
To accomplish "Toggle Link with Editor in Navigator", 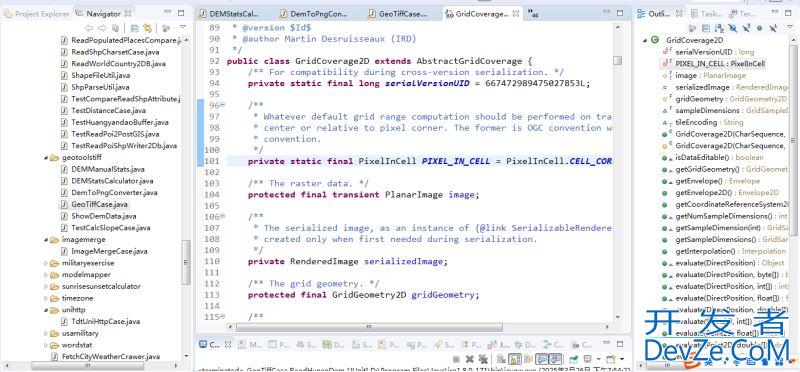I will [148, 28].
